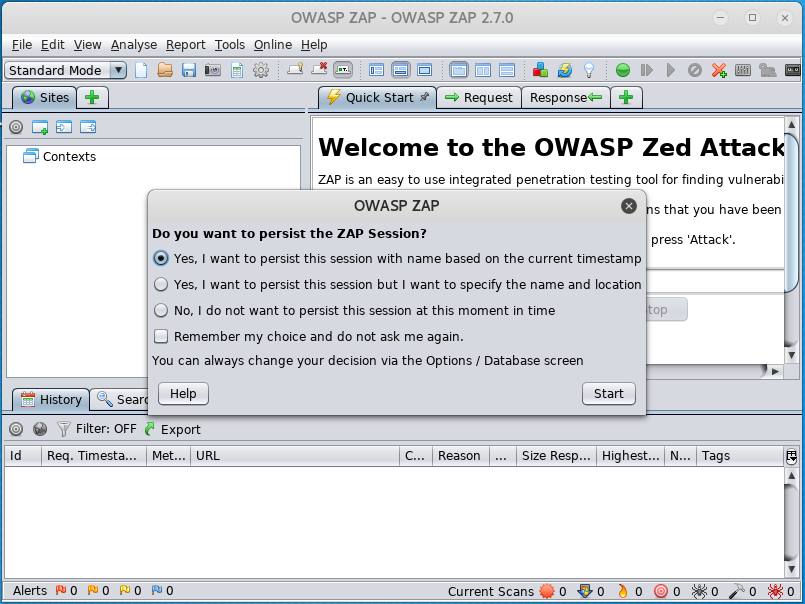This screenshot has height=604, width=805.
Task: Click the flame scan icon in status bar
Action: click(x=623, y=591)
